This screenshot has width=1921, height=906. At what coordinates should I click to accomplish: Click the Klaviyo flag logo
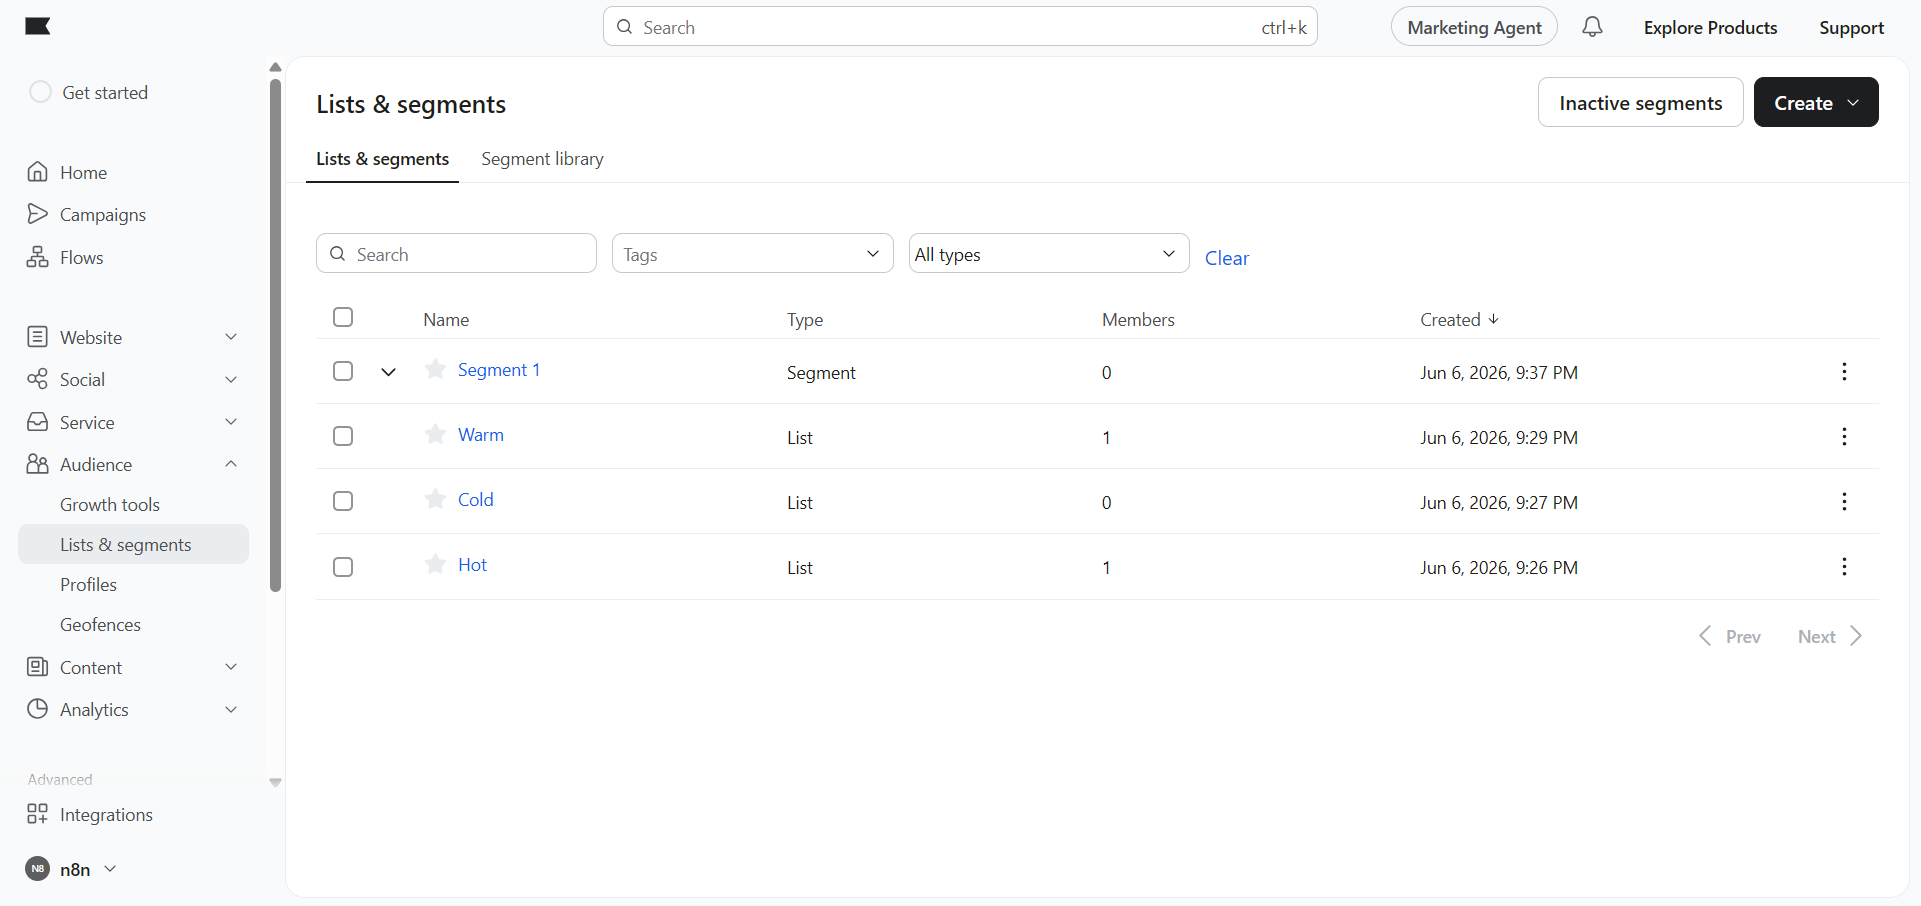[x=38, y=26]
